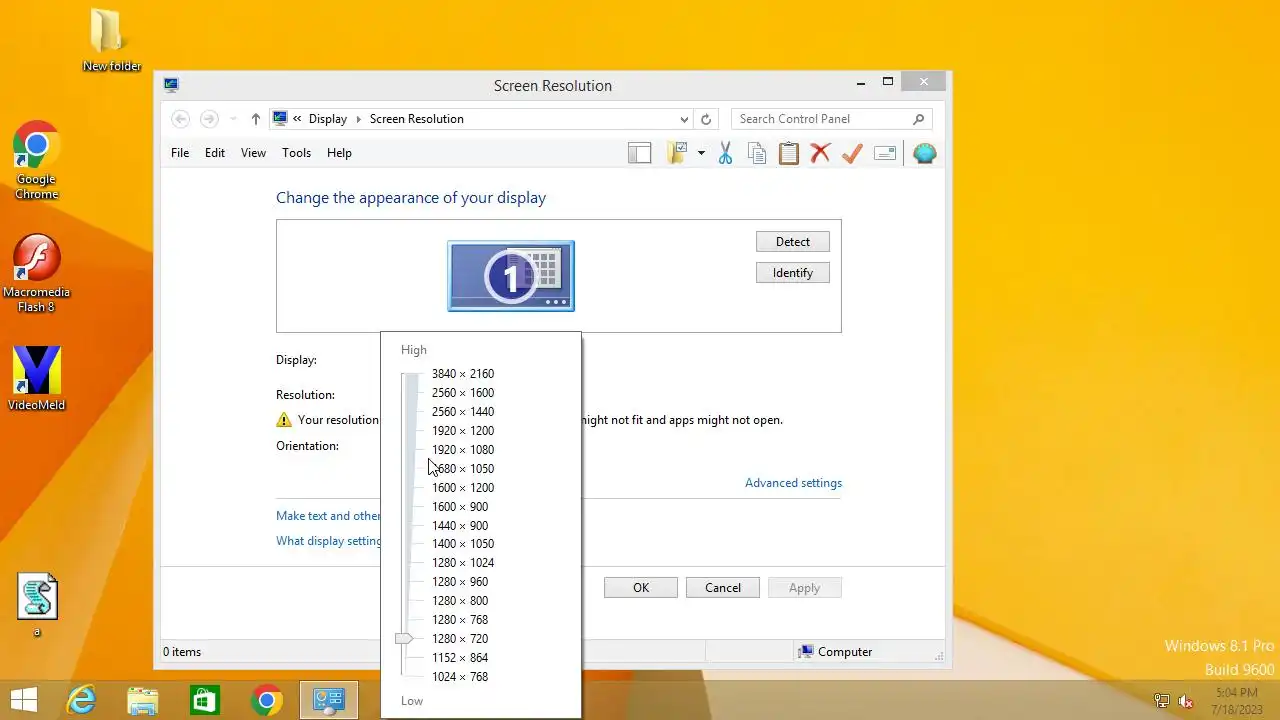Open folder options dropdown arrow in toolbar

(701, 153)
